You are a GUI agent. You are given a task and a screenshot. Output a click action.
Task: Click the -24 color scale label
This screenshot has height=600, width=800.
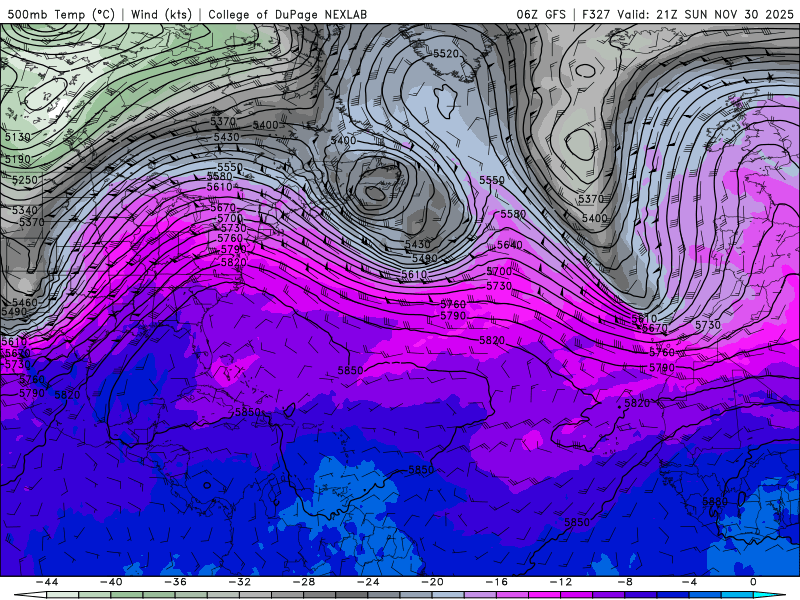click(368, 582)
